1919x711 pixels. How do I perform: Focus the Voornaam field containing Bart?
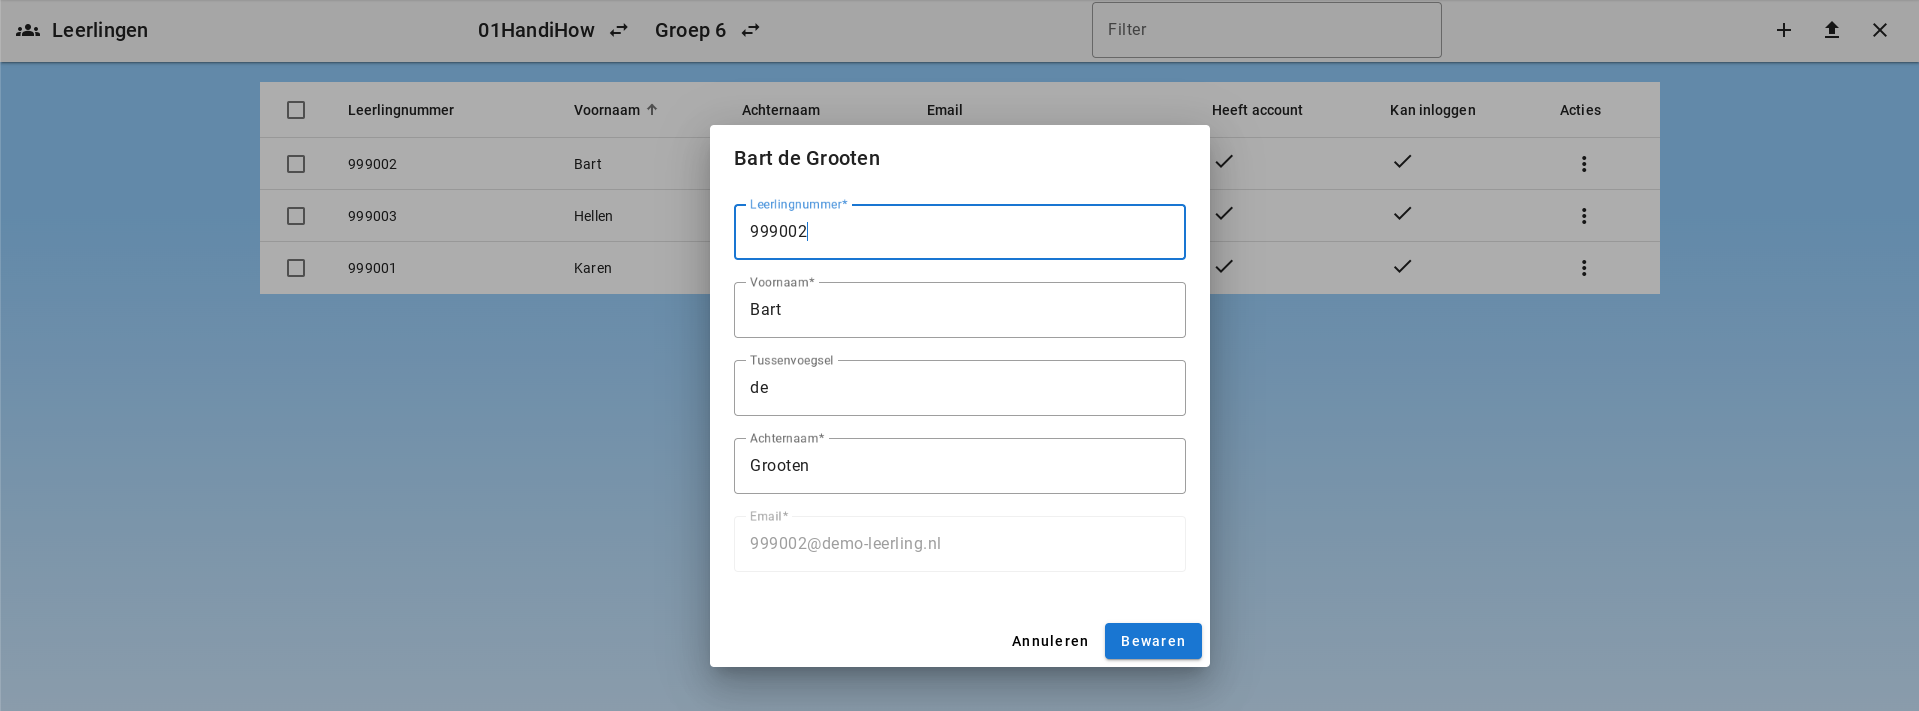point(959,310)
